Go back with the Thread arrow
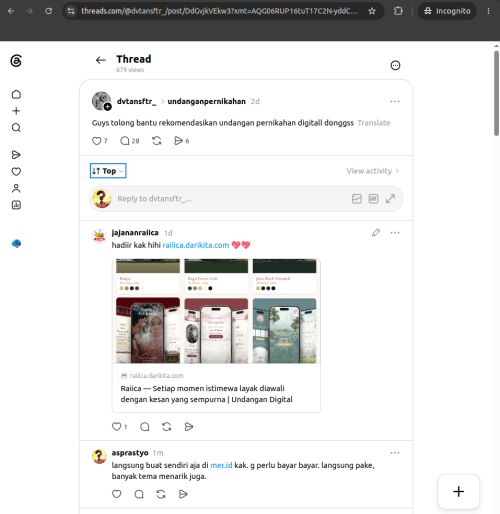The width and height of the screenshot is (500, 514). point(100,60)
